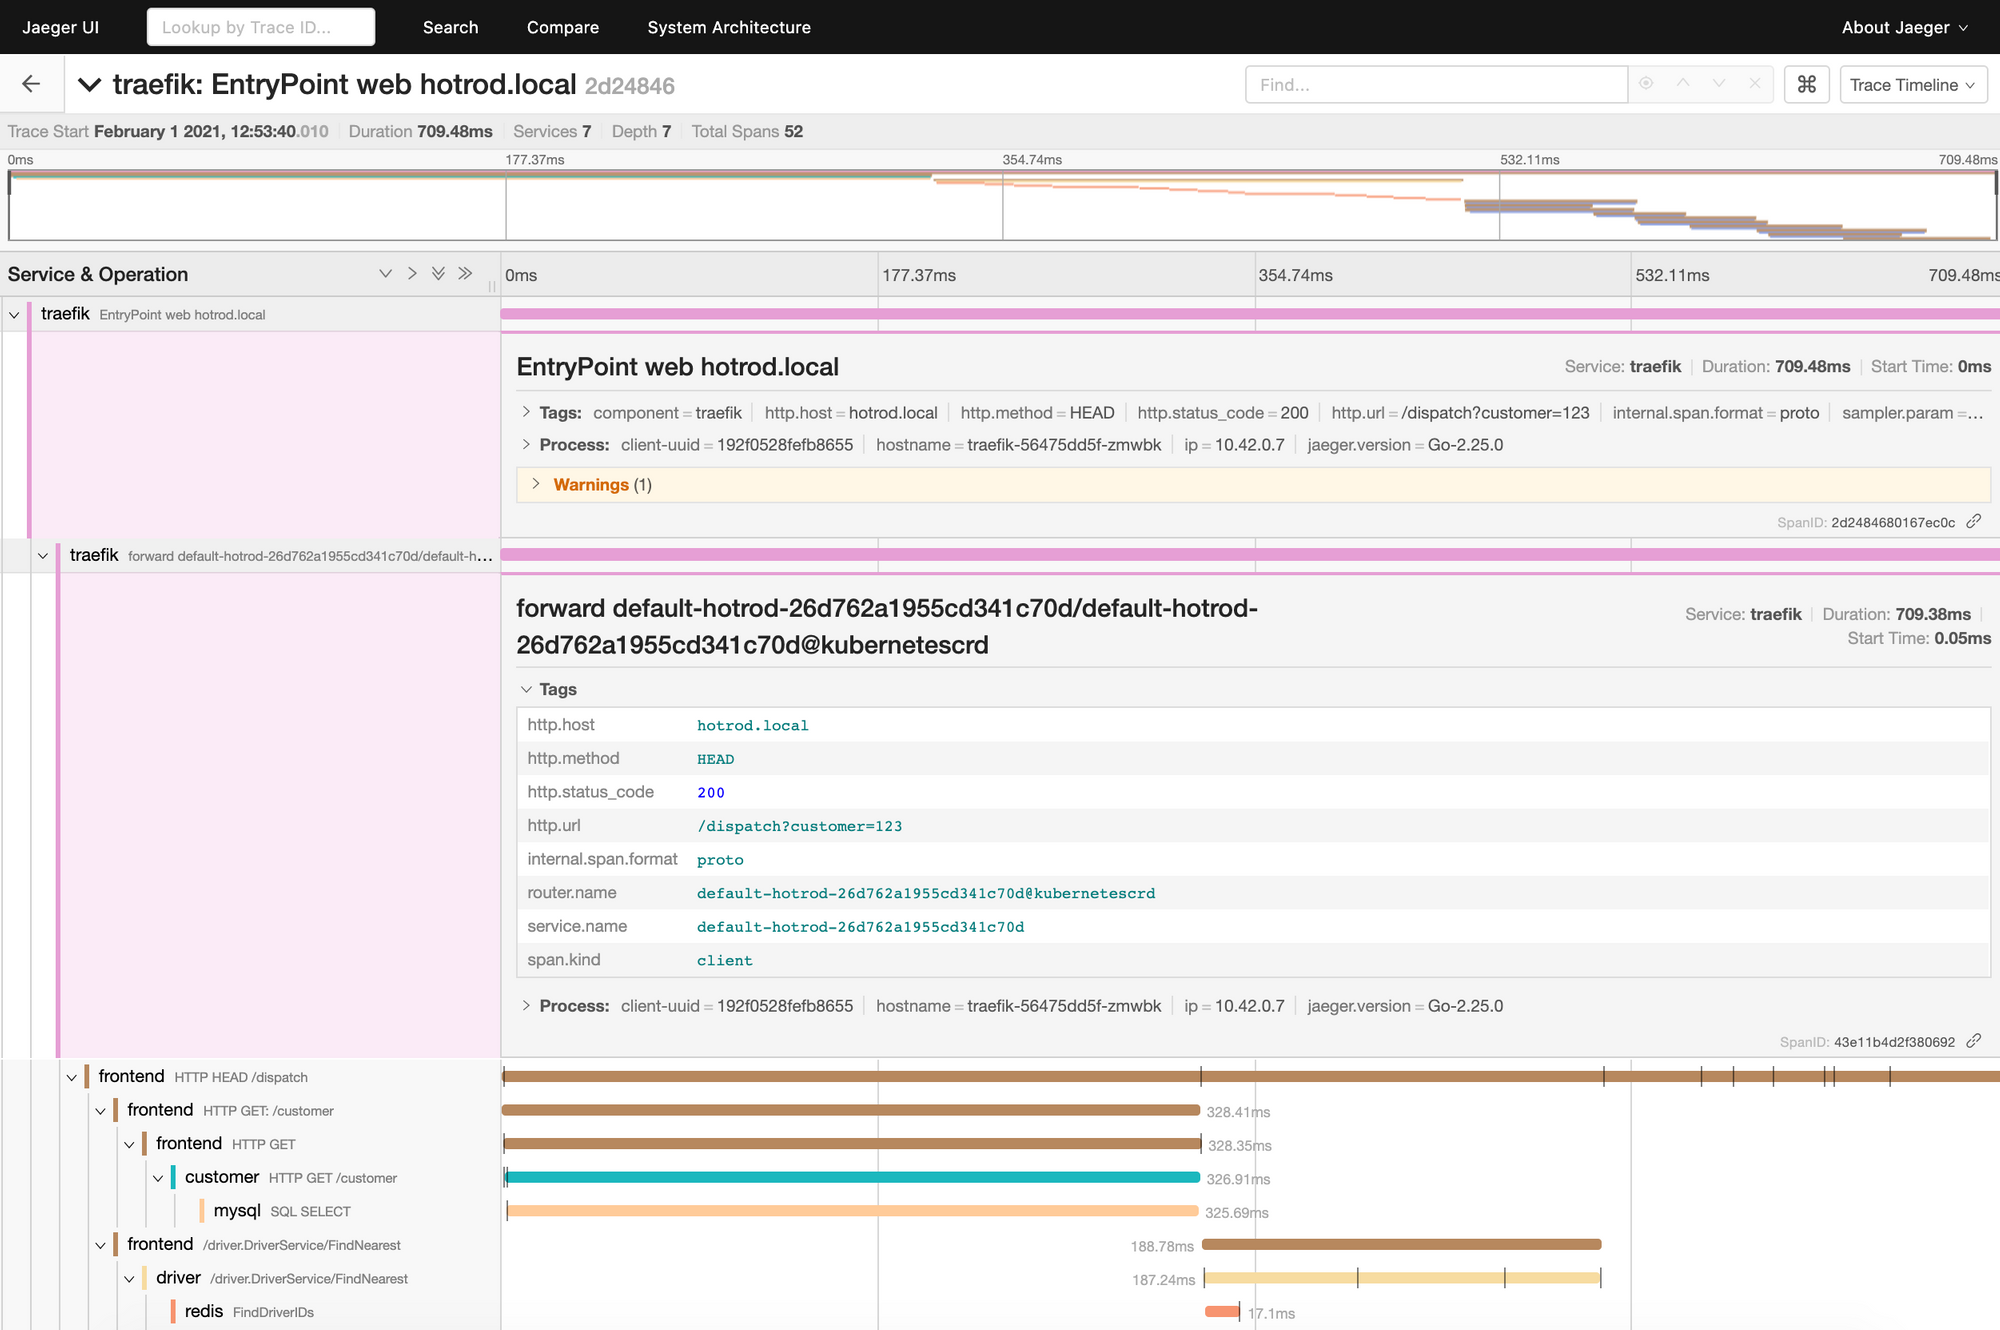2000x1330 pixels.
Task: Collapse customer HTTP GET /customer row
Action: (158, 1178)
